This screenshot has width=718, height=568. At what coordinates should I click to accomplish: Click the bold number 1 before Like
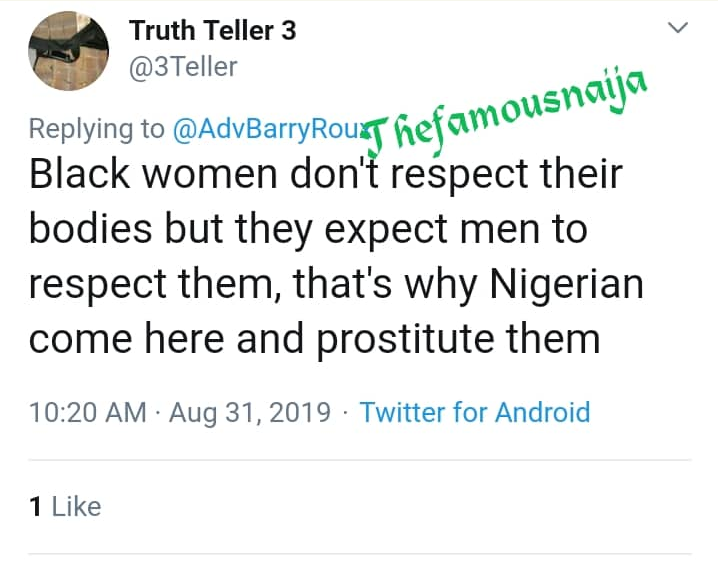click(35, 506)
